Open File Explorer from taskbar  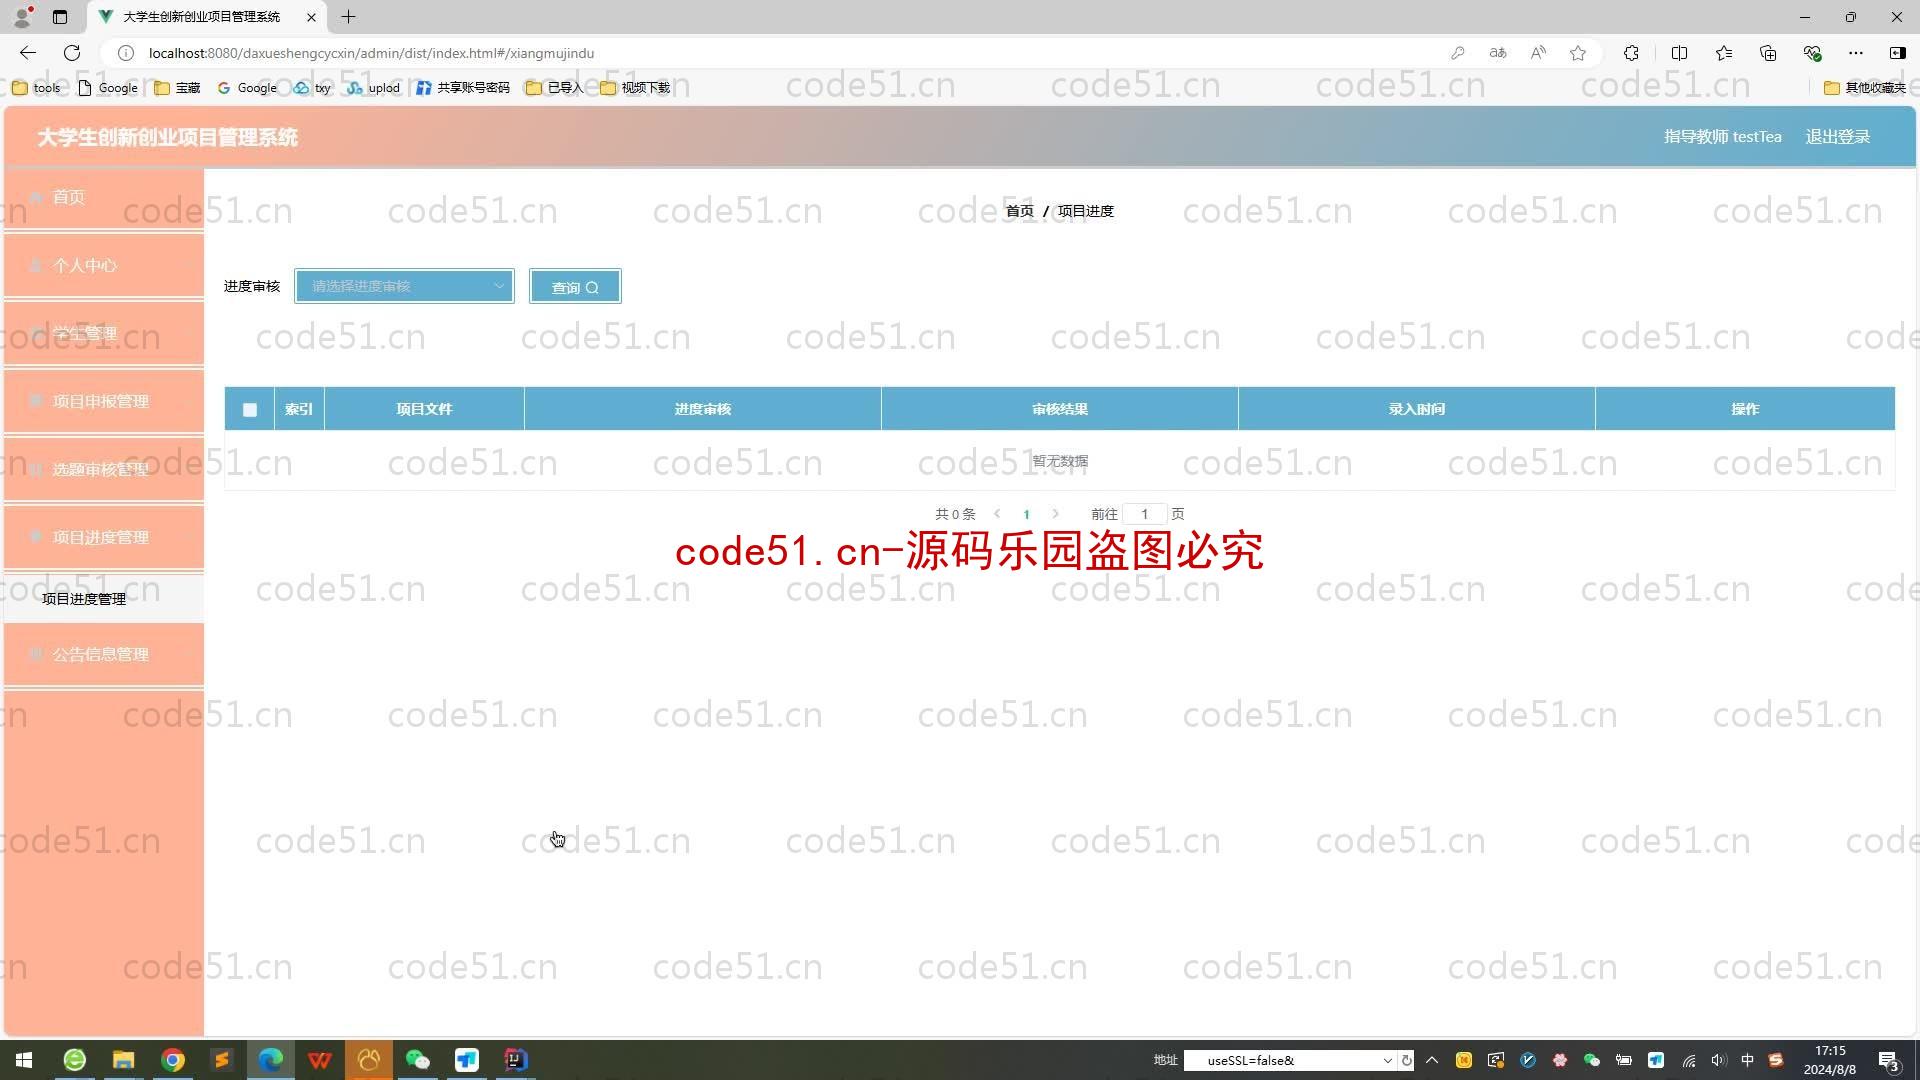click(x=123, y=1060)
